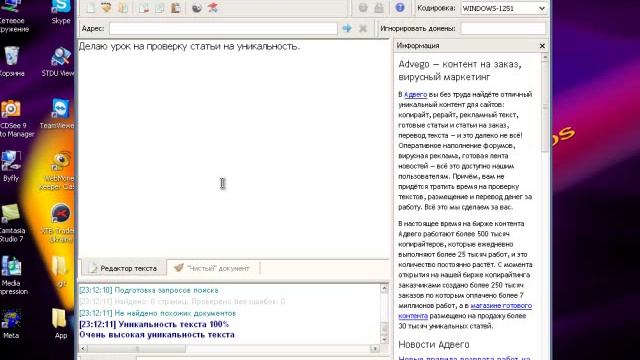Viewport: 640px width, 360px height.
Task: Switch to the "Чистый" документ tab
Action: tap(212, 268)
